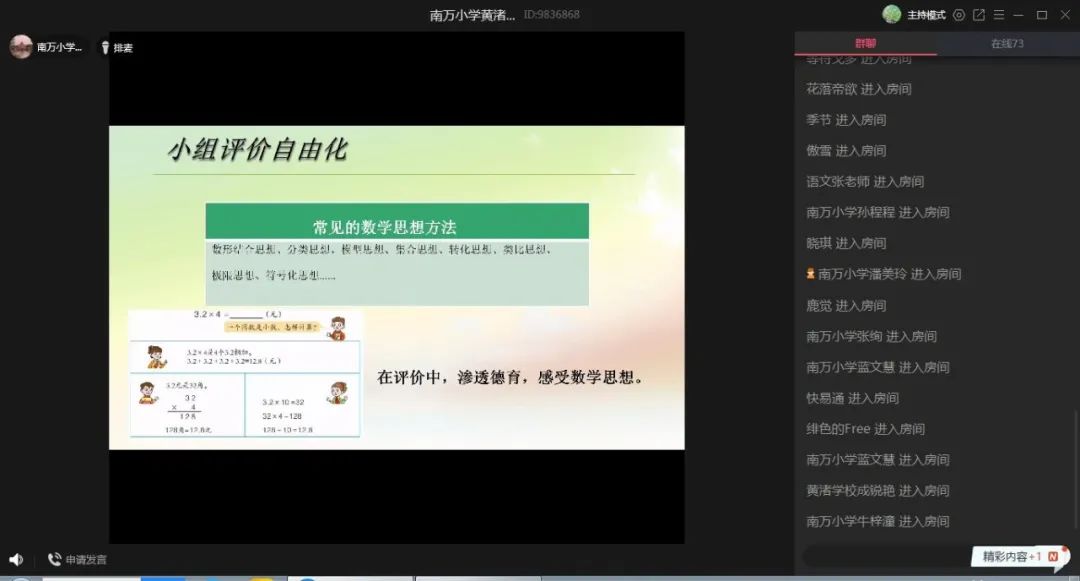This screenshot has height=581, width=1080.
Task: Click the host's green avatar icon
Action: pos(891,15)
